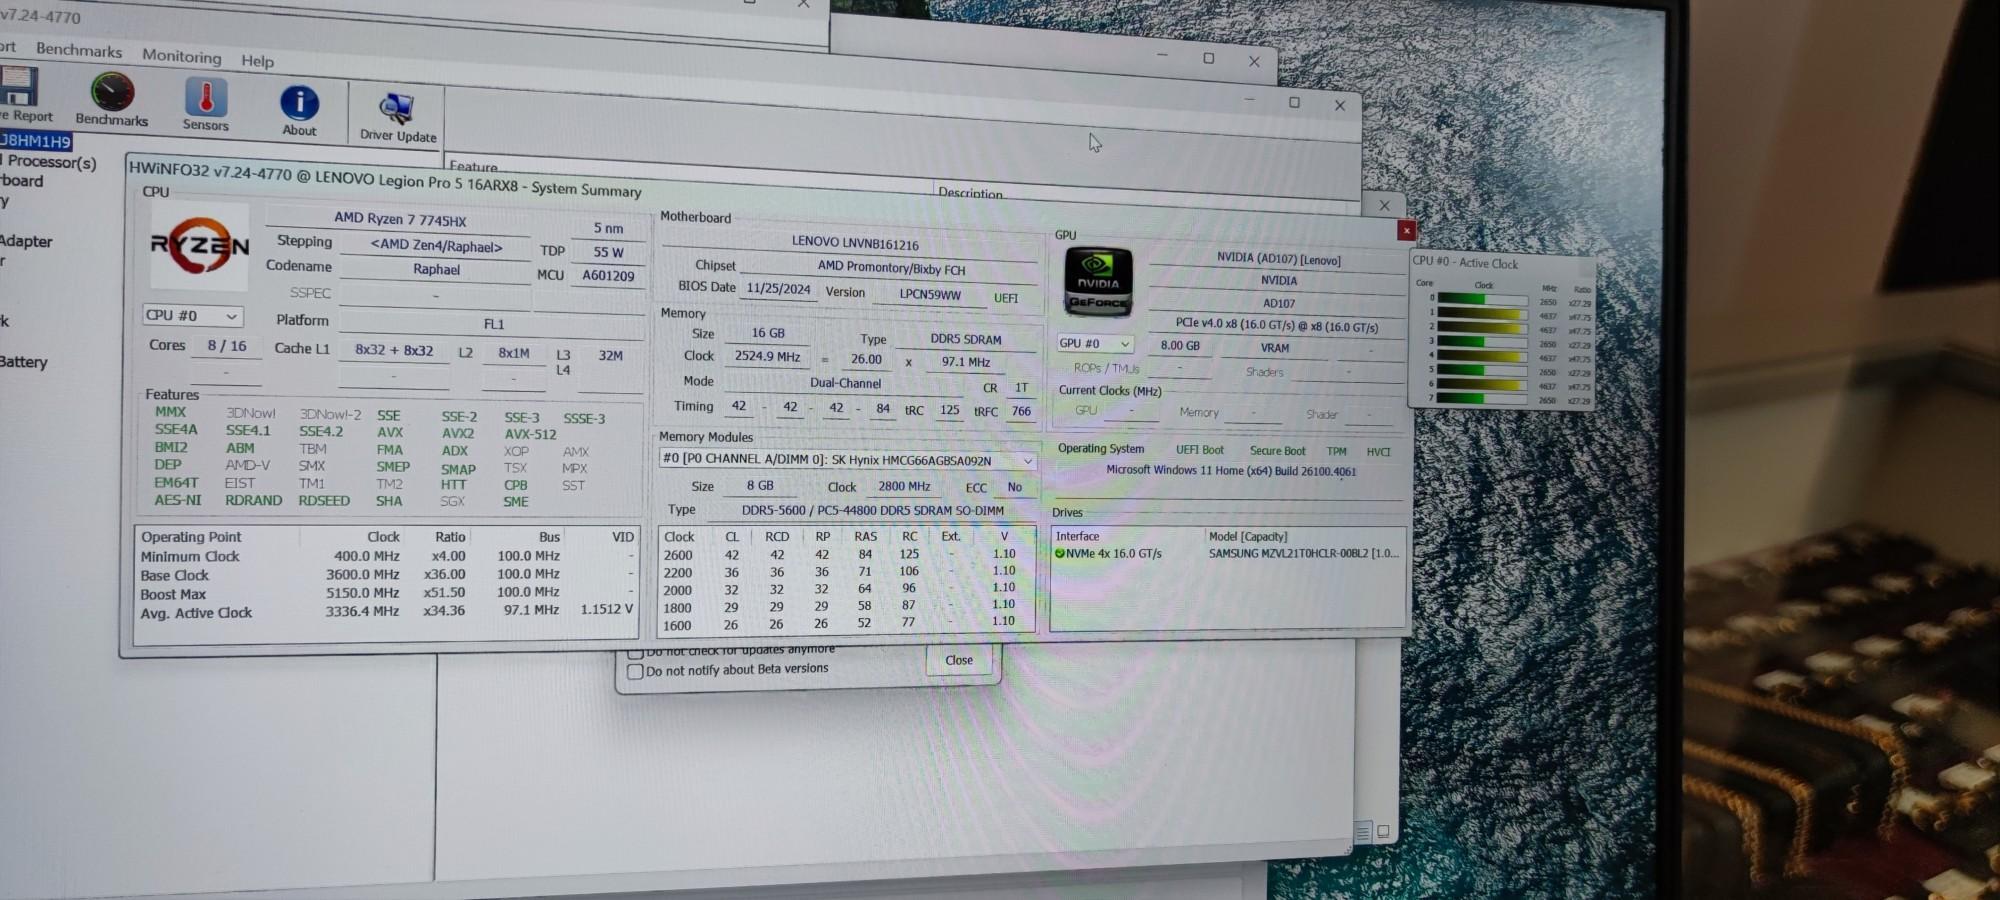Click the Base Clock 3600.0 MHz value
The width and height of the screenshot is (2000, 900).
pyautogui.click(x=363, y=574)
